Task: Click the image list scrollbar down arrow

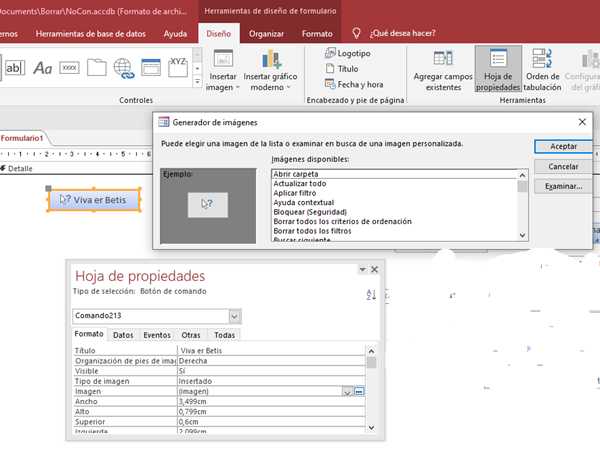Action: [x=522, y=233]
